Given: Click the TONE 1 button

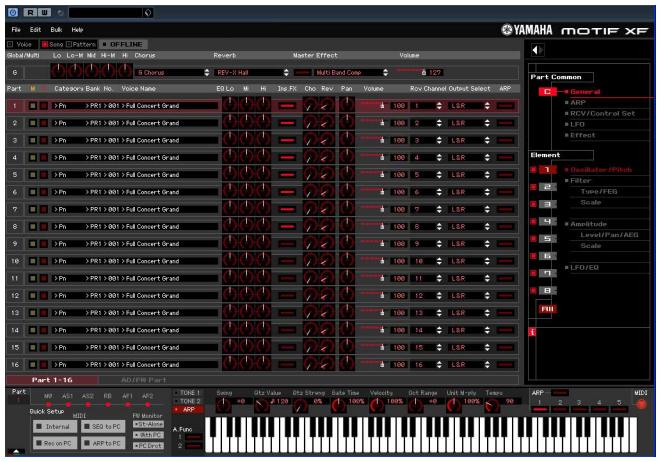Looking at the screenshot, I should [187, 393].
